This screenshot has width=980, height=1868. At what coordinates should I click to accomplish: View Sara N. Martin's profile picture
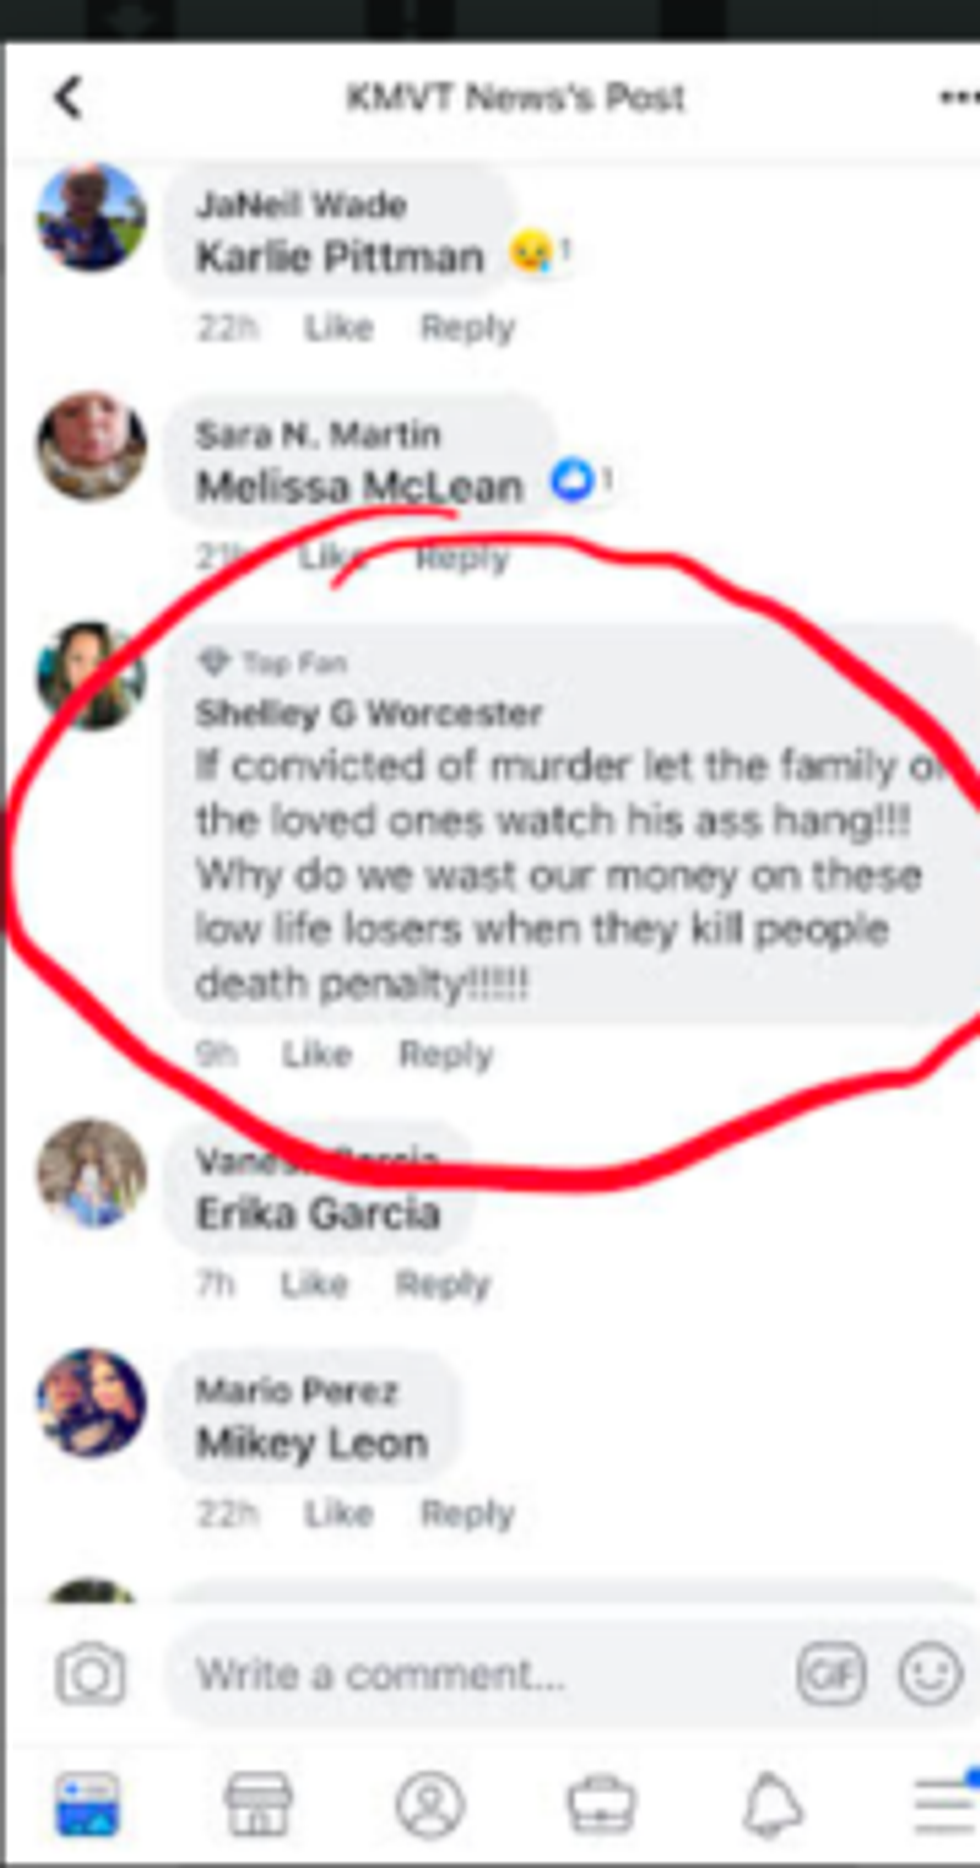[91, 446]
